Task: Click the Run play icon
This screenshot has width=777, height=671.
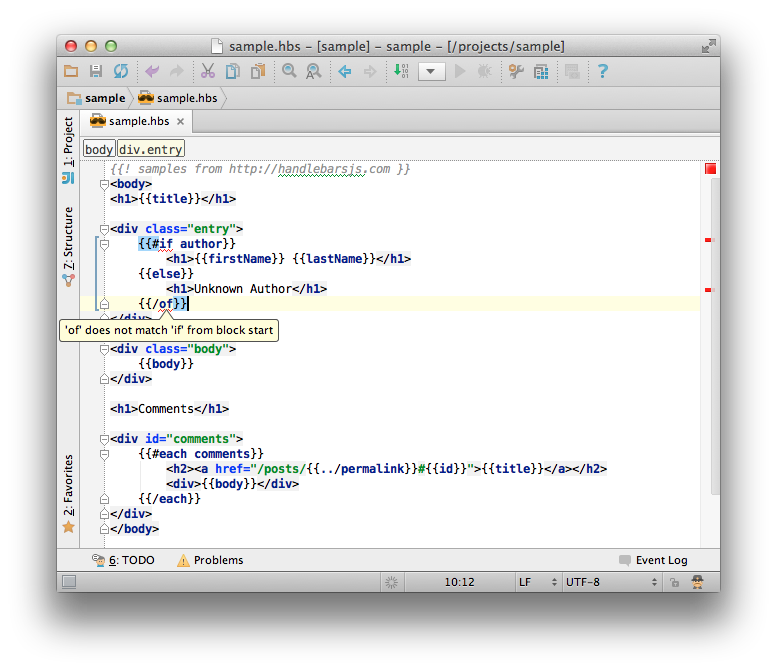Action: [460, 71]
